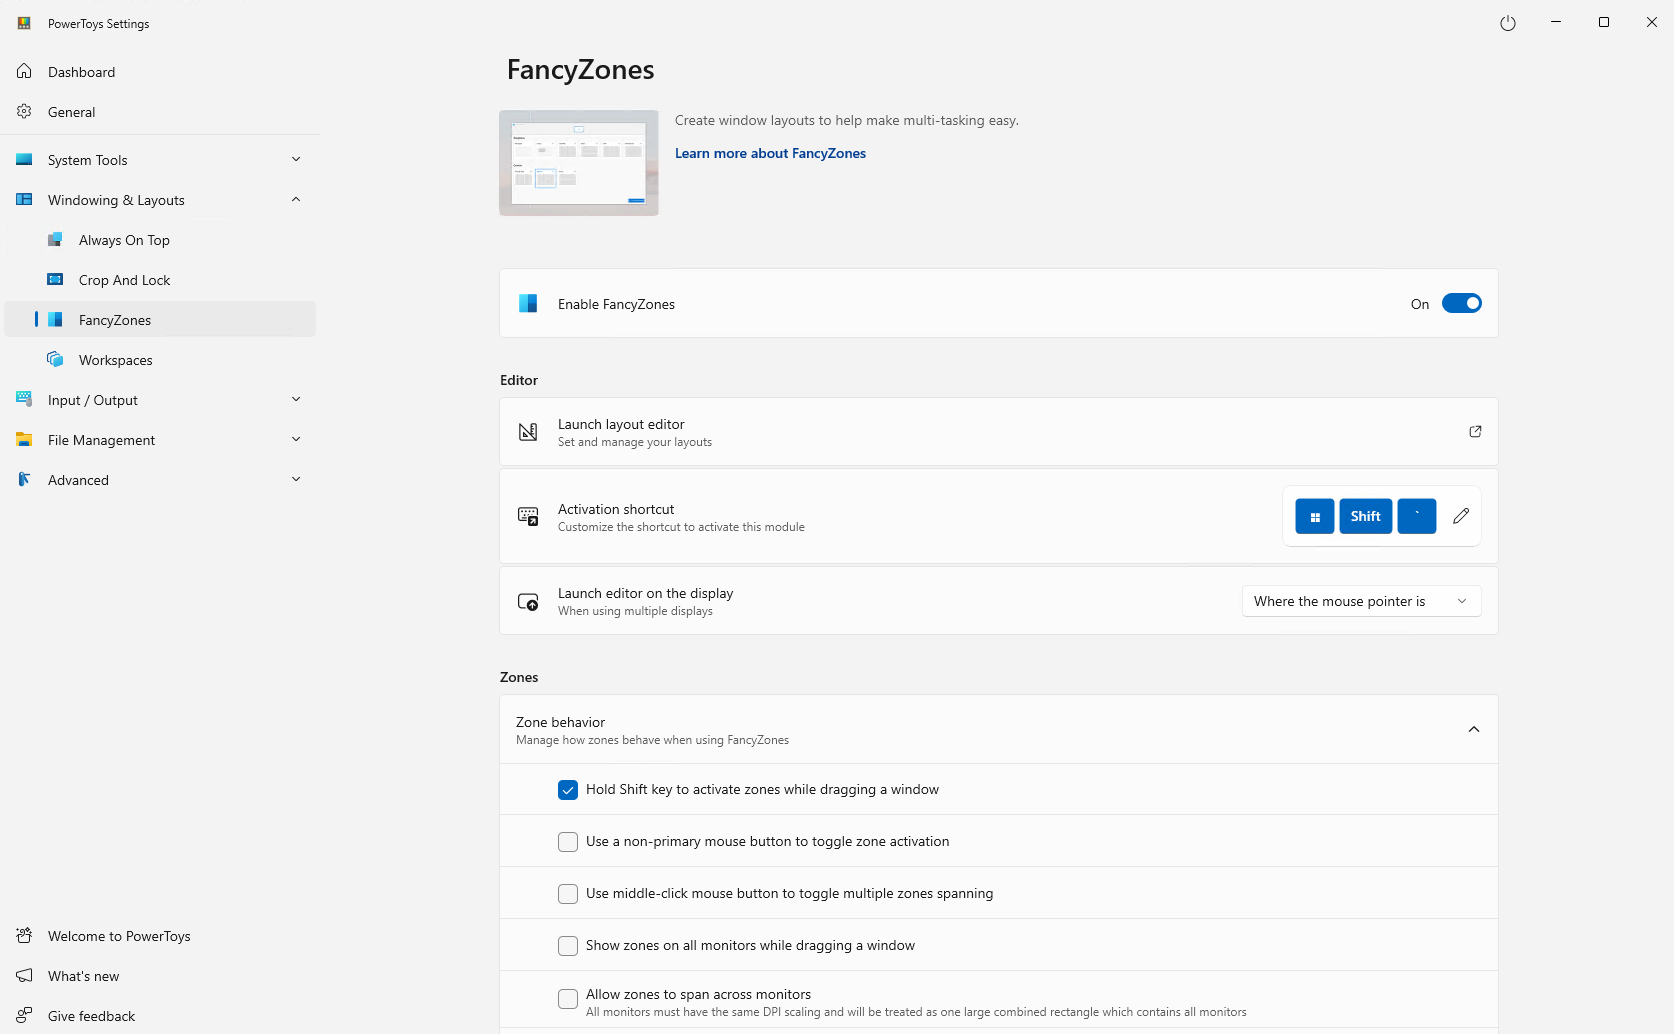Click the FancyZones preview thumbnail image
The height and width of the screenshot is (1034, 1674).
pyautogui.click(x=579, y=163)
